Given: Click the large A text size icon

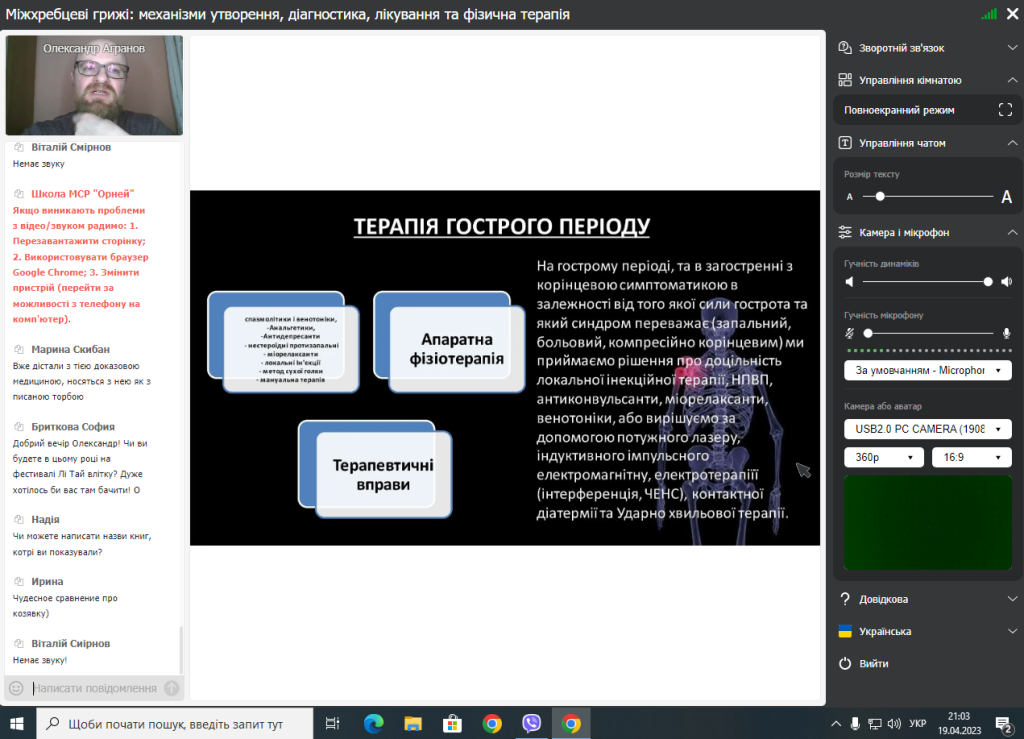Looking at the screenshot, I should tap(1006, 197).
